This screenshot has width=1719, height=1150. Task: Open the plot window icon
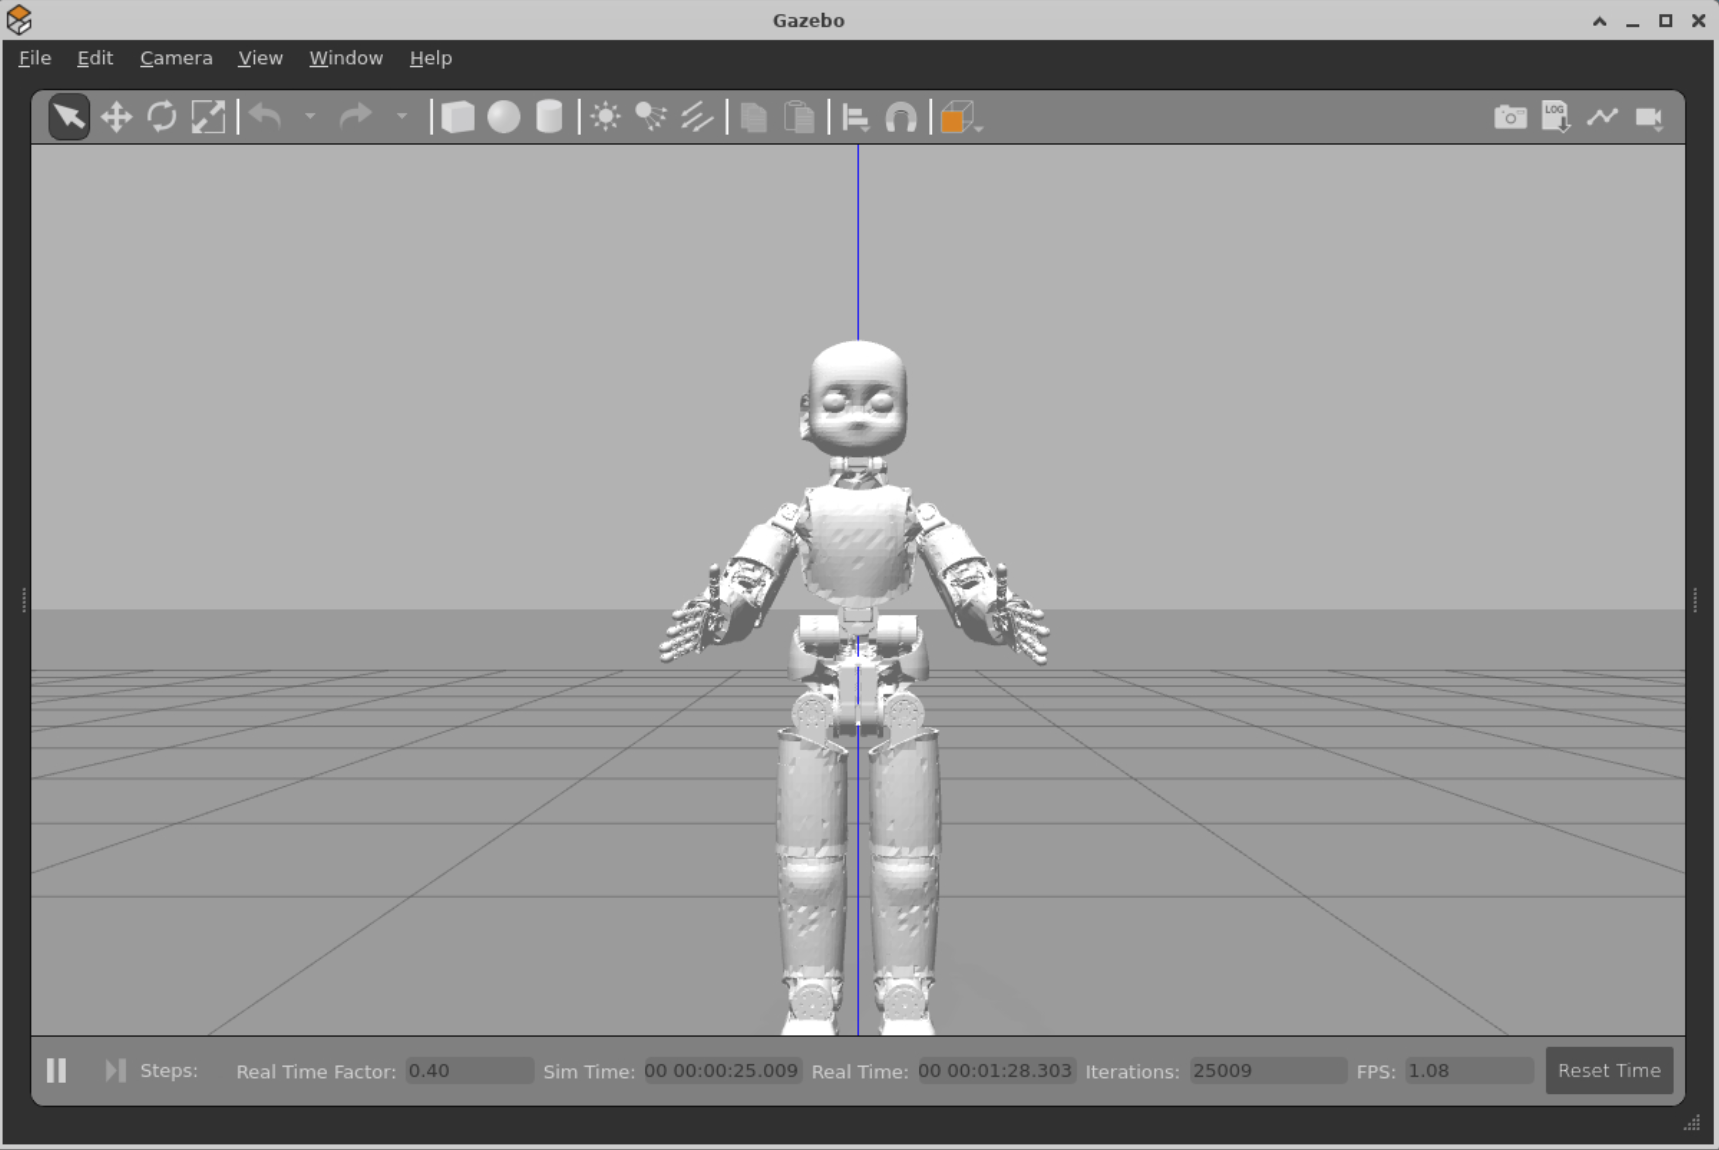tap(1602, 117)
